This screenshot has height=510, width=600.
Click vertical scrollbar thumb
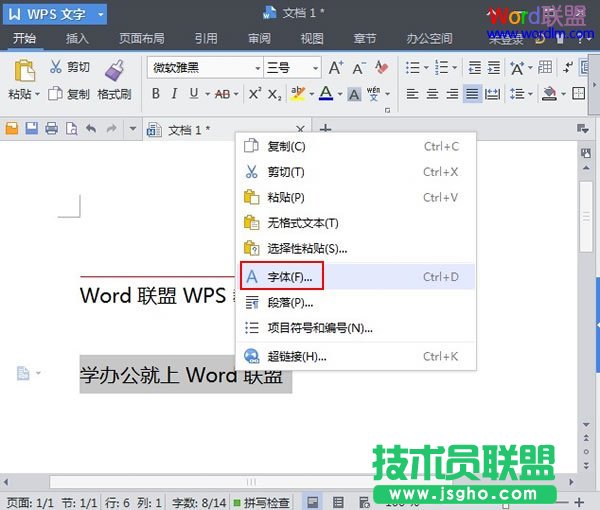(586, 217)
